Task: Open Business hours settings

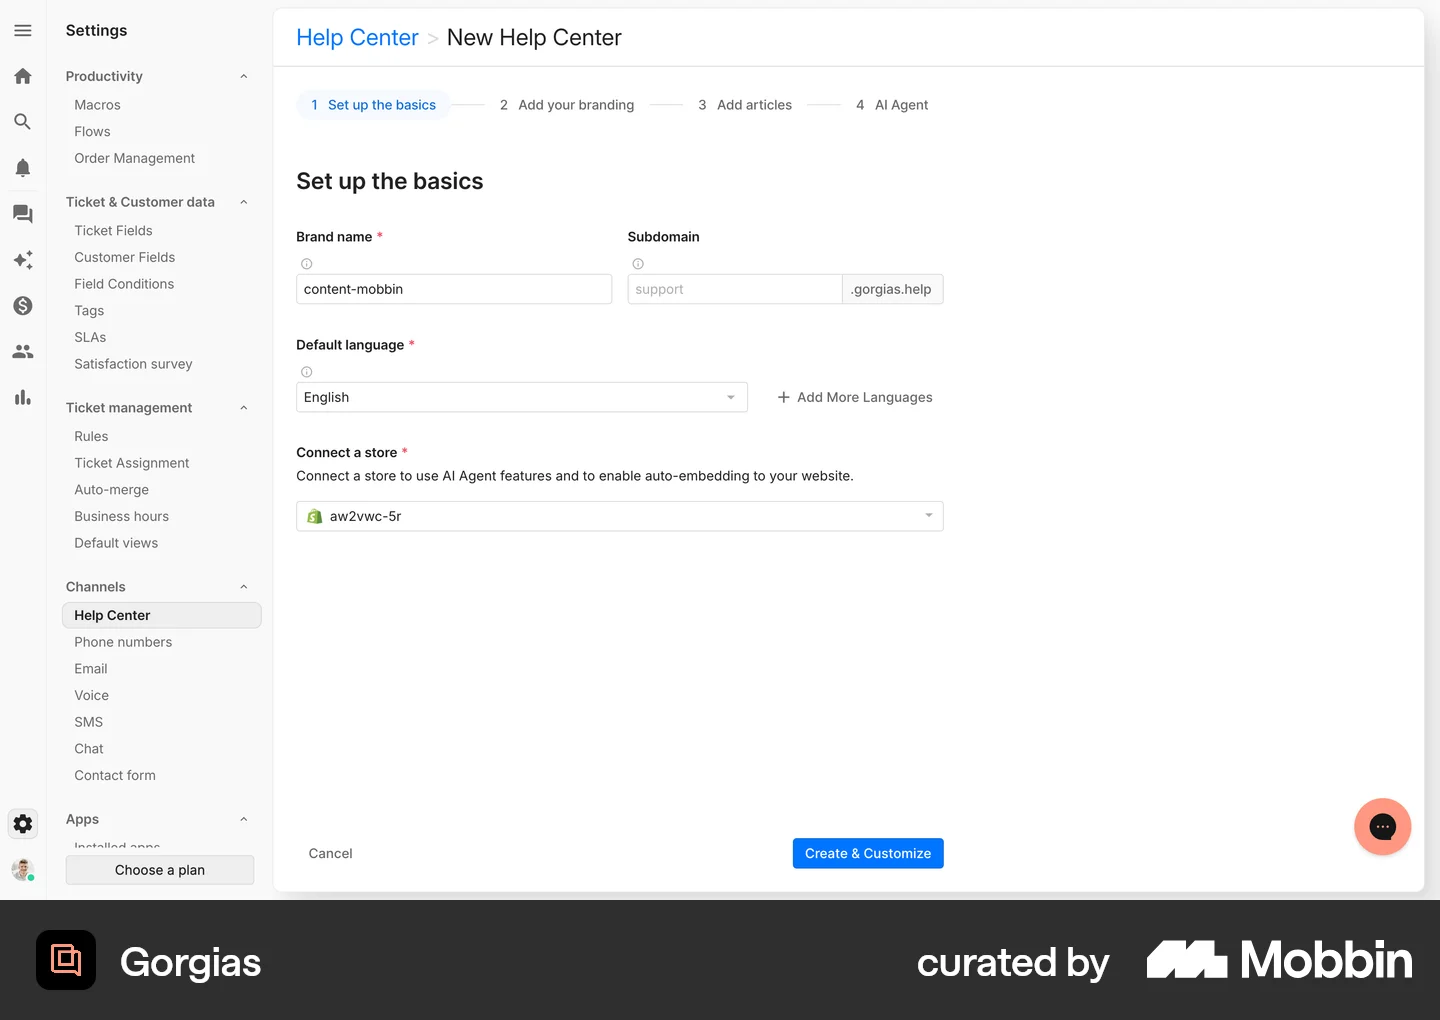Action: pyautogui.click(x=122, y=516)
